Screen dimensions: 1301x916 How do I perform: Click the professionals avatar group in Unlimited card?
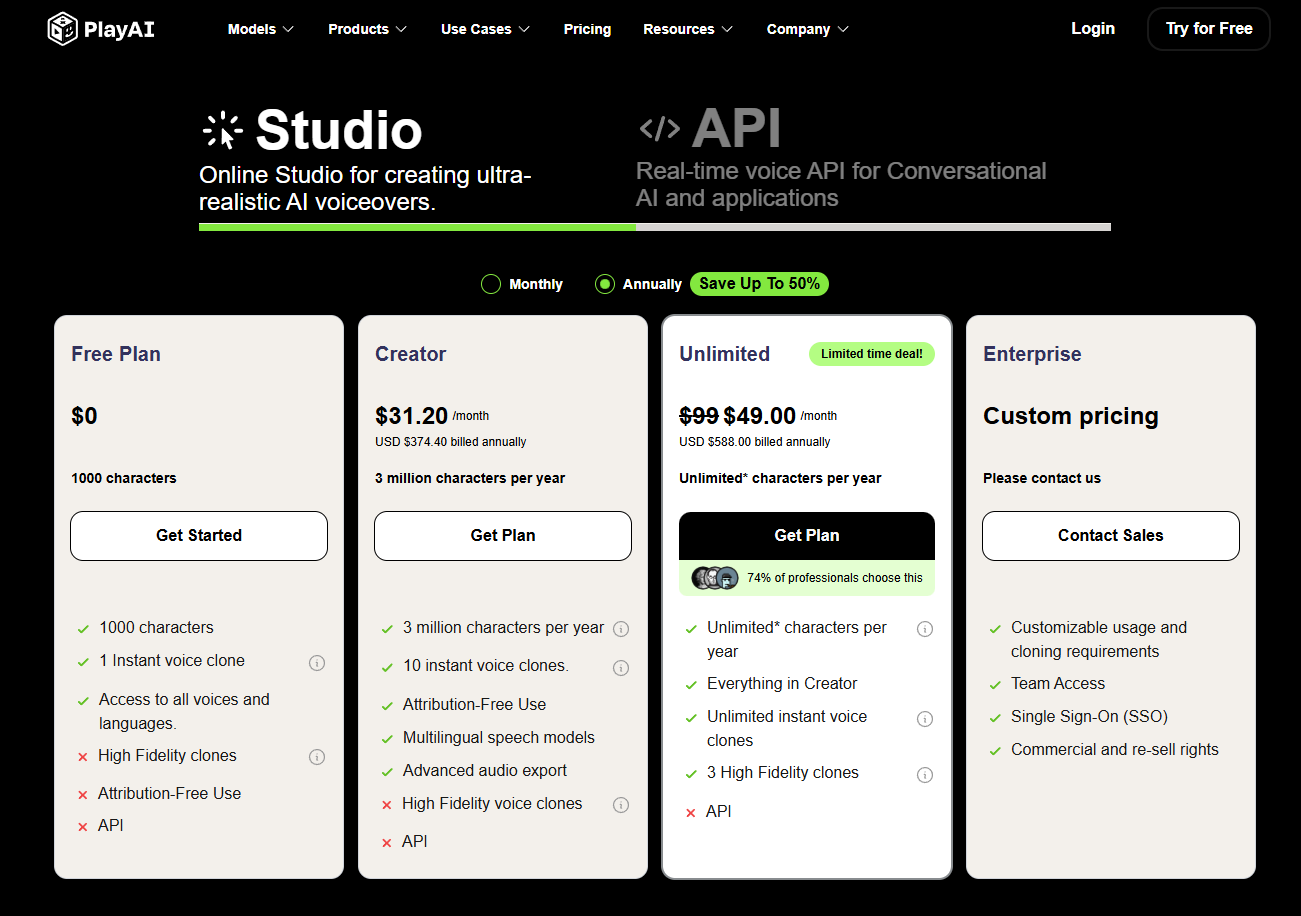(715, 577)
